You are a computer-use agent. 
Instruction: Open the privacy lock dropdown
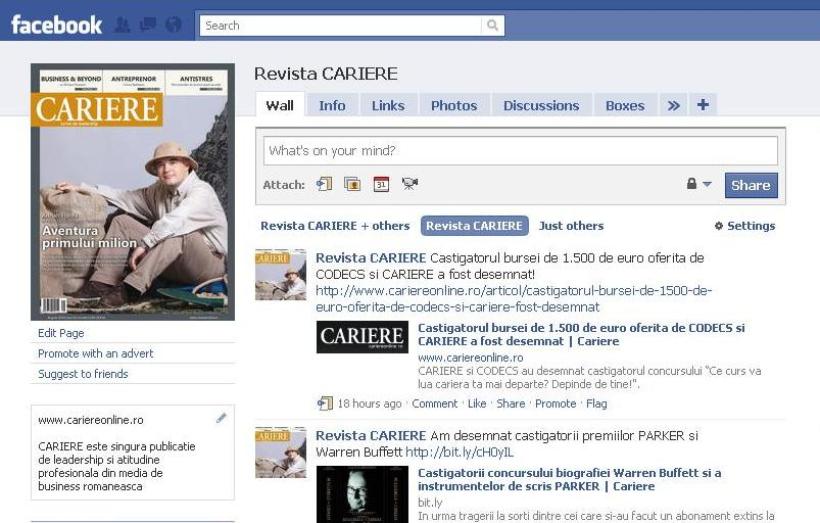(697, 184)
